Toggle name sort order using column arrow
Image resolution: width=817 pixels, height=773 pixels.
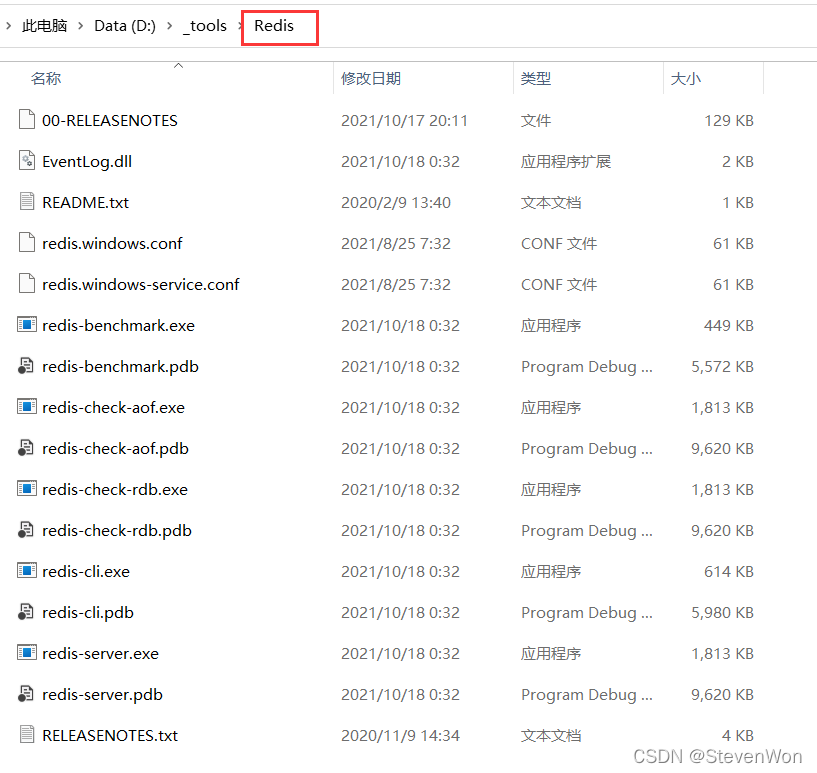click(178, 66)
